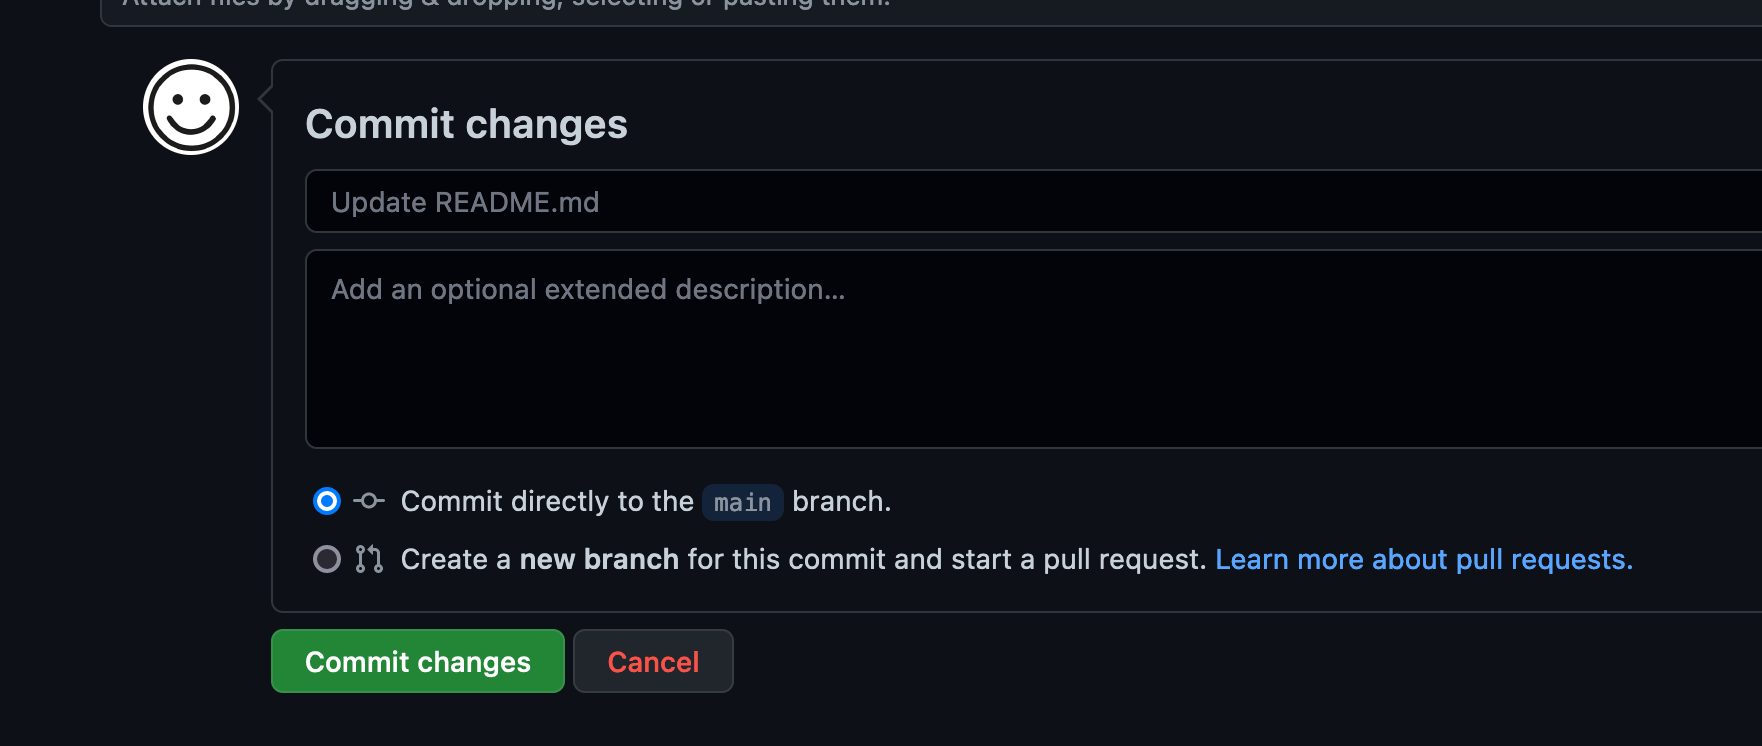Click the main badge in the commit option
This screenshot has width=1762, height=746.
742,502
